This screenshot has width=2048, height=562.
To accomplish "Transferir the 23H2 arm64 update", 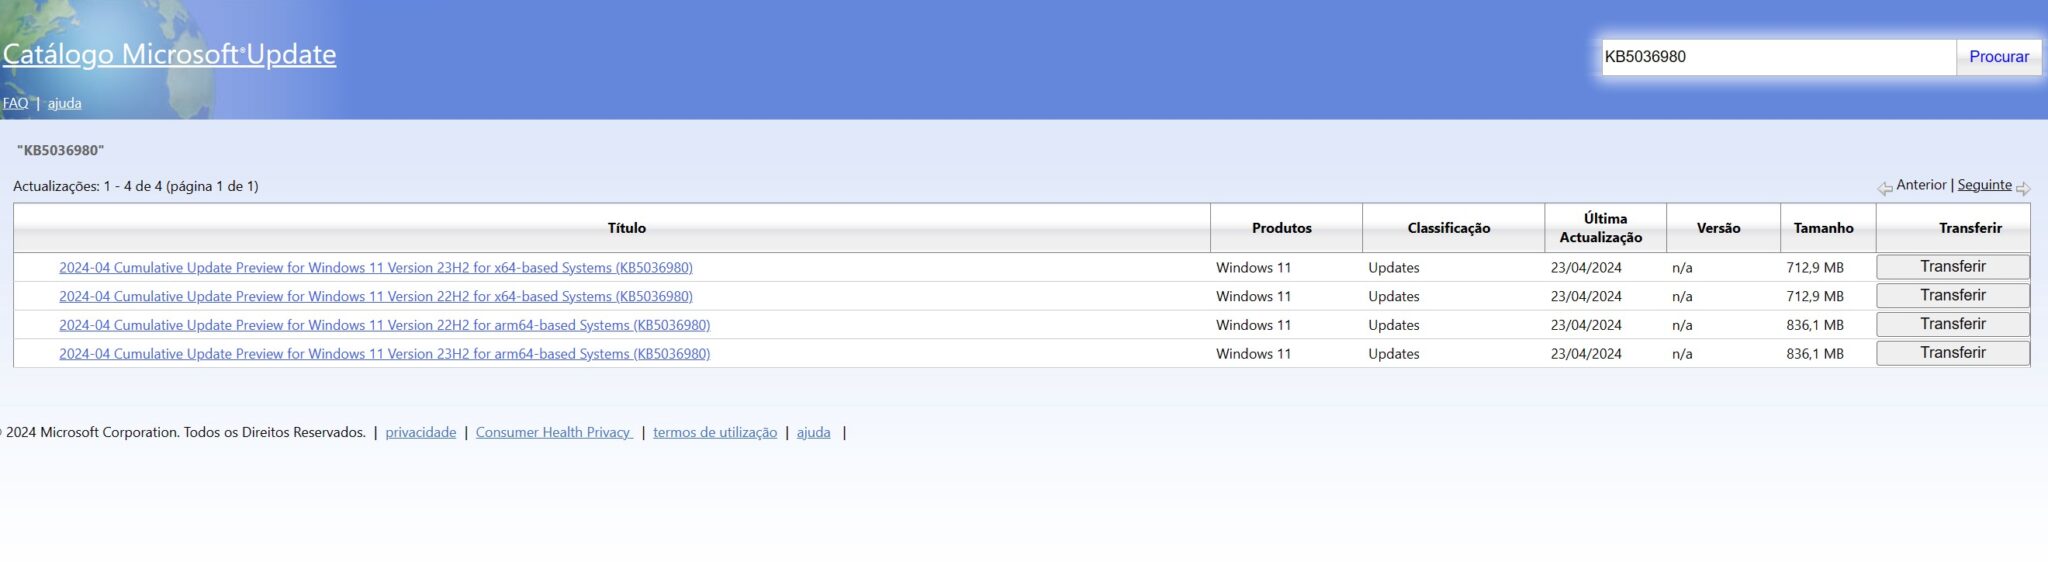I will (1952, 353).
